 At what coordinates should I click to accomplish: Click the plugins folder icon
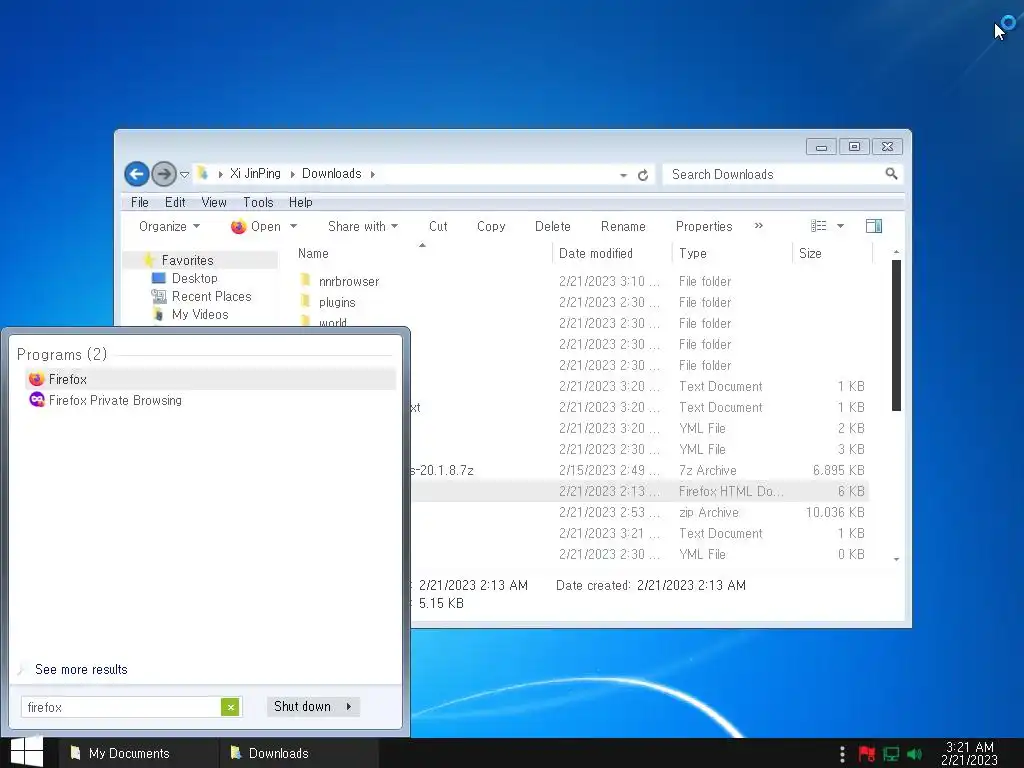[x=305, y=302]
